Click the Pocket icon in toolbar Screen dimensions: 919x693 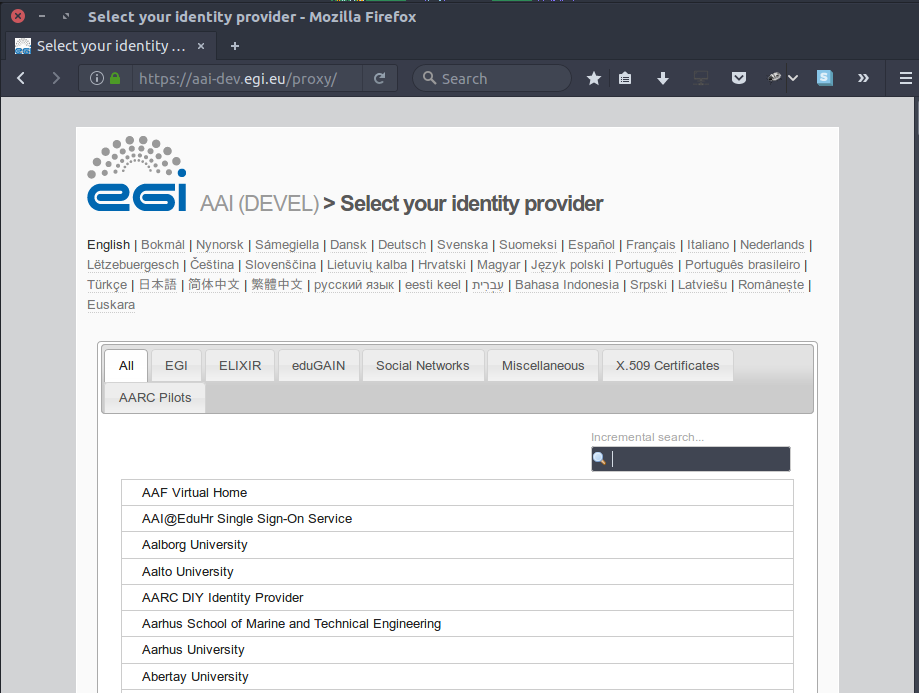pyautogui.click(x=738, y=78)
